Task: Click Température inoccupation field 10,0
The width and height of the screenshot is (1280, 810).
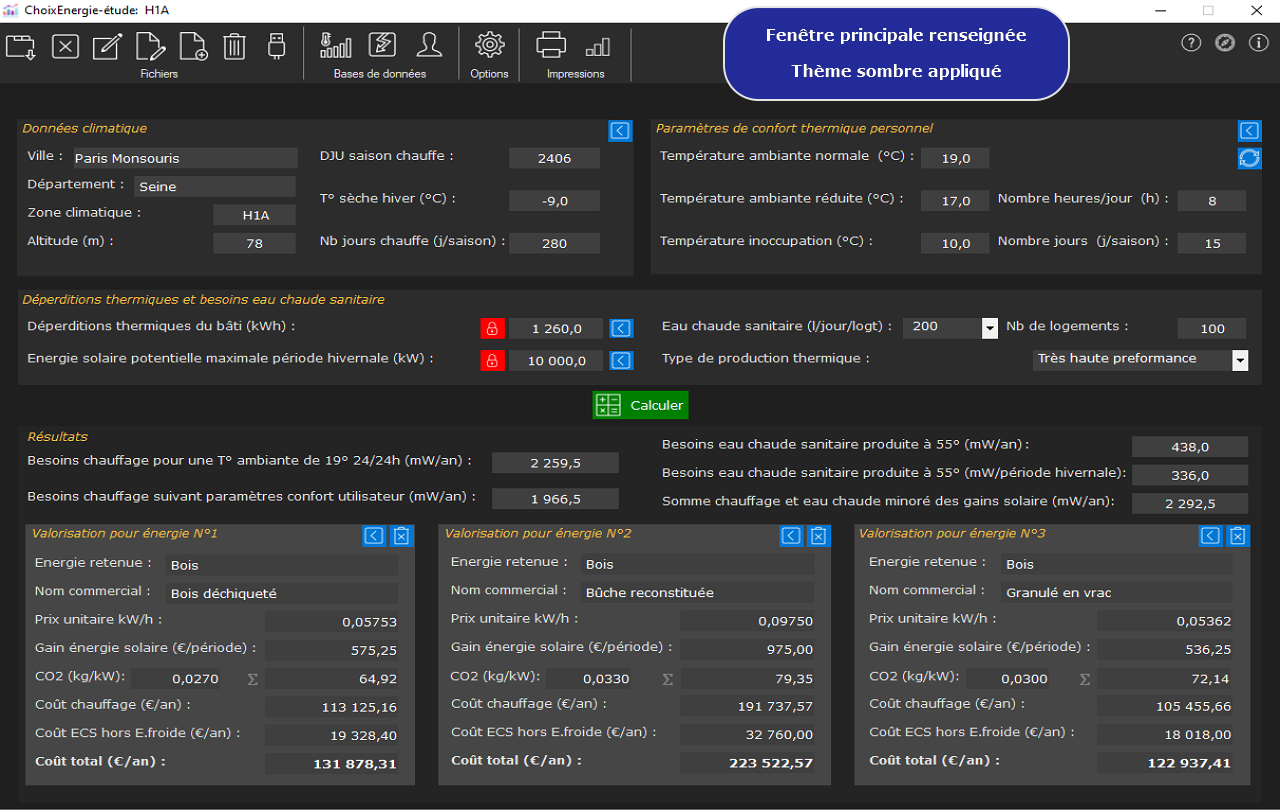Action: [x=955, y=243]
